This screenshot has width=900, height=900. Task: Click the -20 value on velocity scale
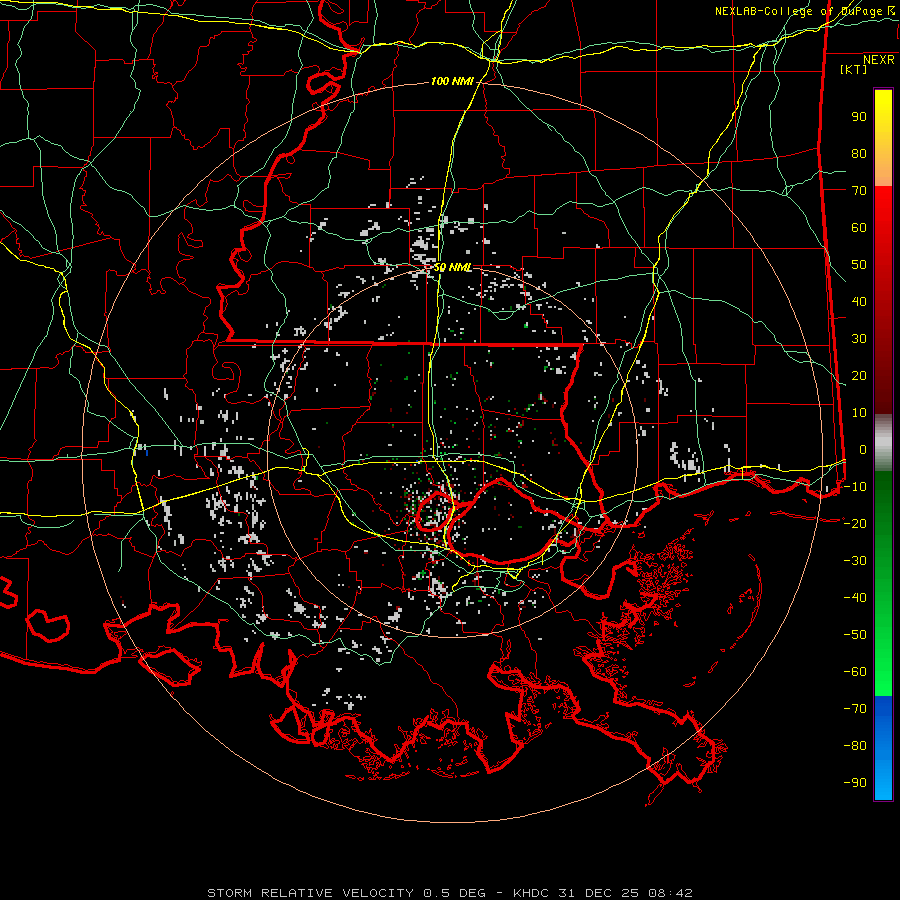coord(855,524)
